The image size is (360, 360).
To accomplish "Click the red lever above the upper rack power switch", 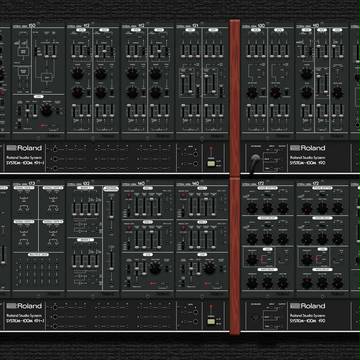I will [211, 151].
